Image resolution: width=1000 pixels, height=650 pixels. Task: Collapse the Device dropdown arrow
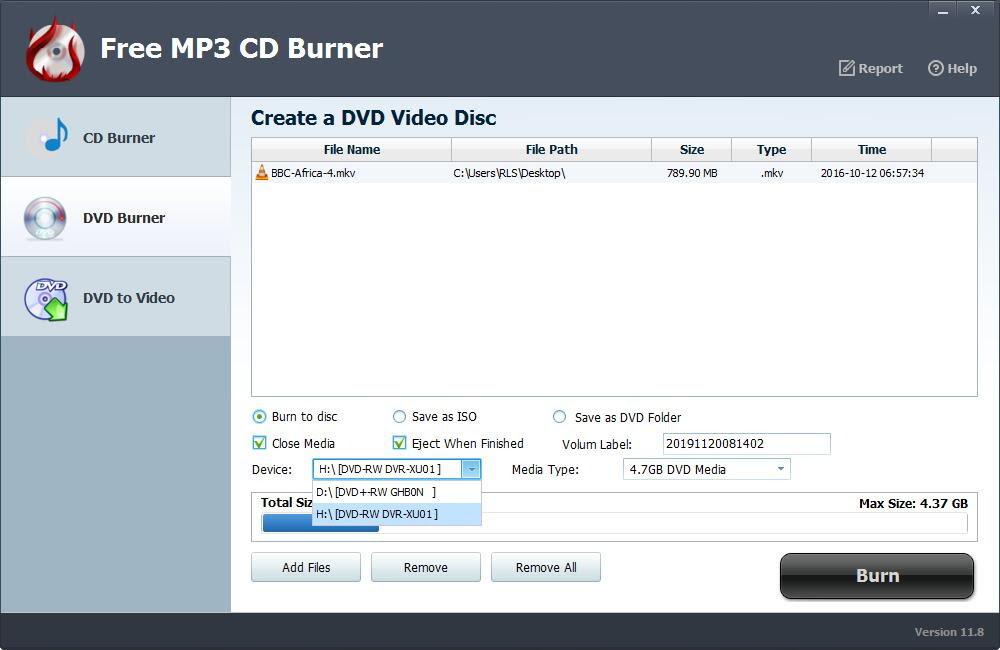pyautogui.click(x=471, y=469)
